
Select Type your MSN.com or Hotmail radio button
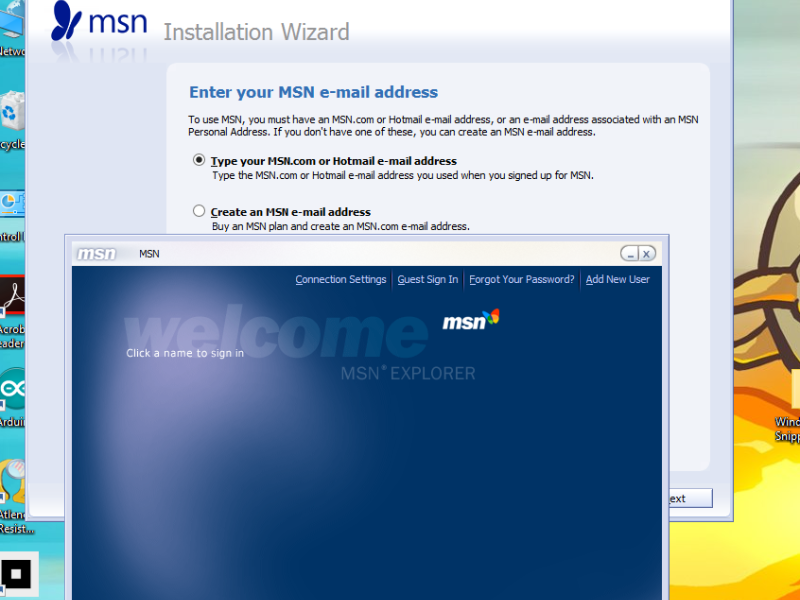199,160
